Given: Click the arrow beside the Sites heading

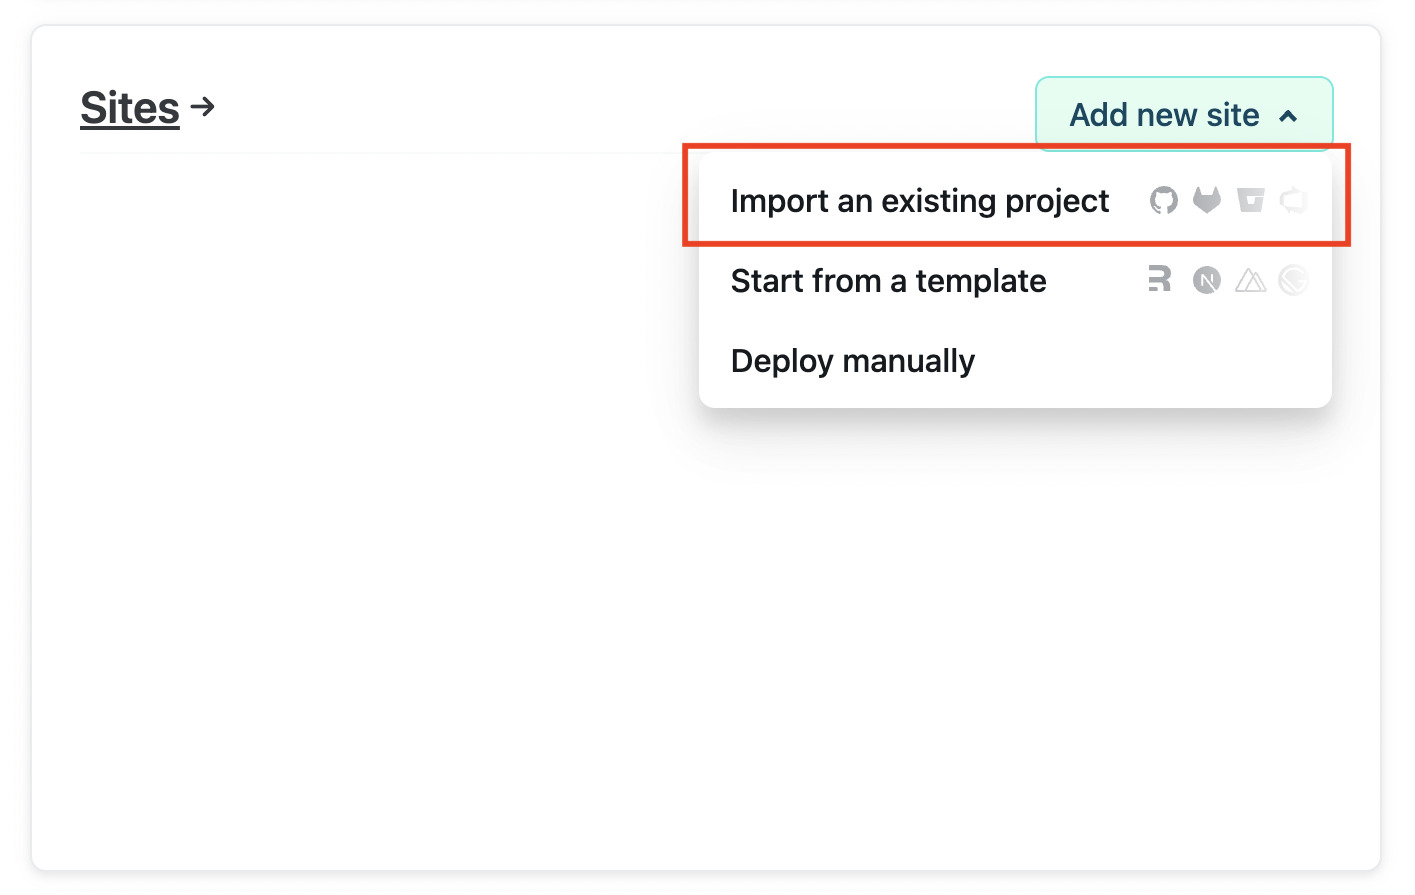Looking at the screenshot, I should click(x=203, y=106).
